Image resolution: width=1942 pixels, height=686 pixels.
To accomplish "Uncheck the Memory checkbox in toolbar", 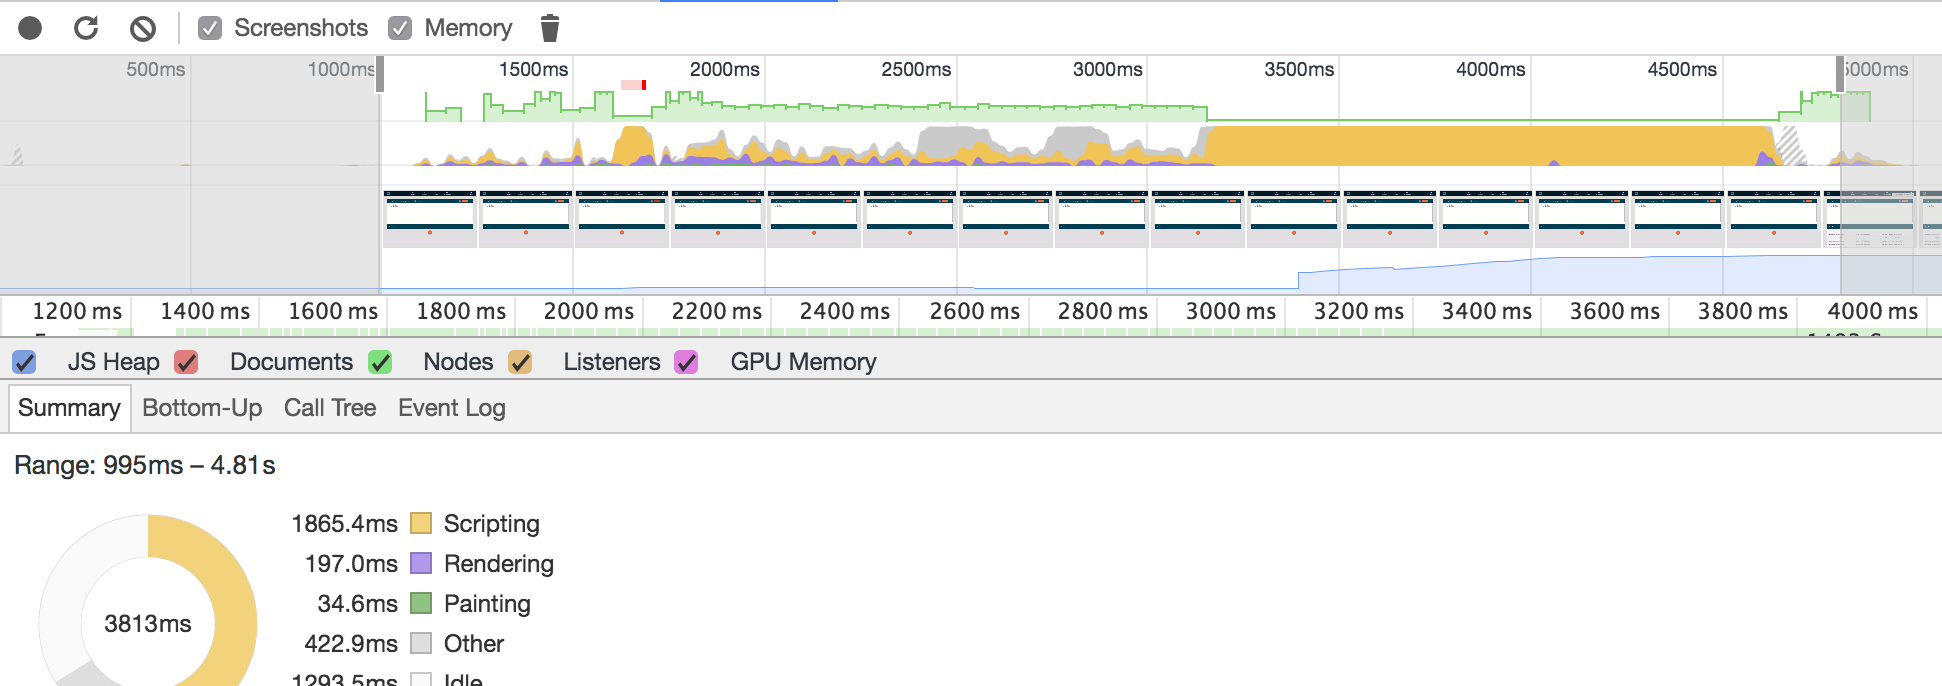I will pos(400,28).
